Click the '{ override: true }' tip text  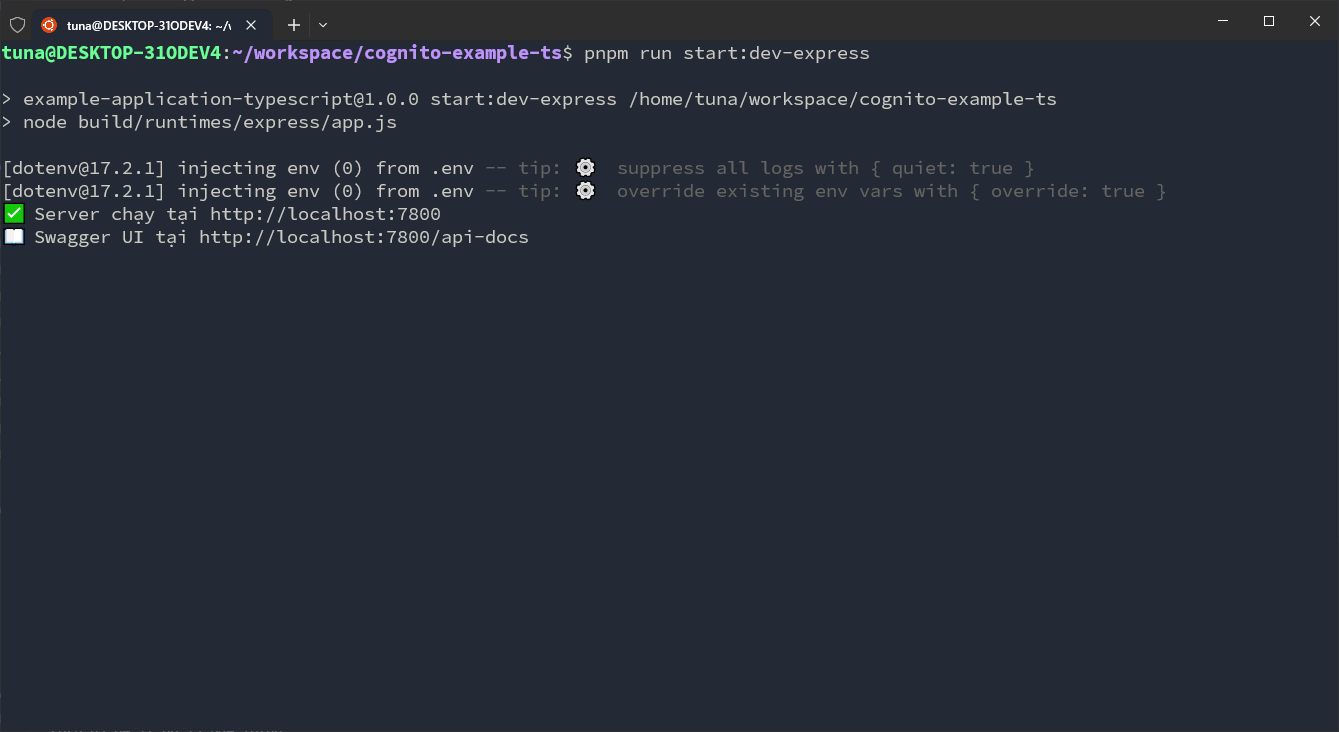click(x=1067, y=191)
